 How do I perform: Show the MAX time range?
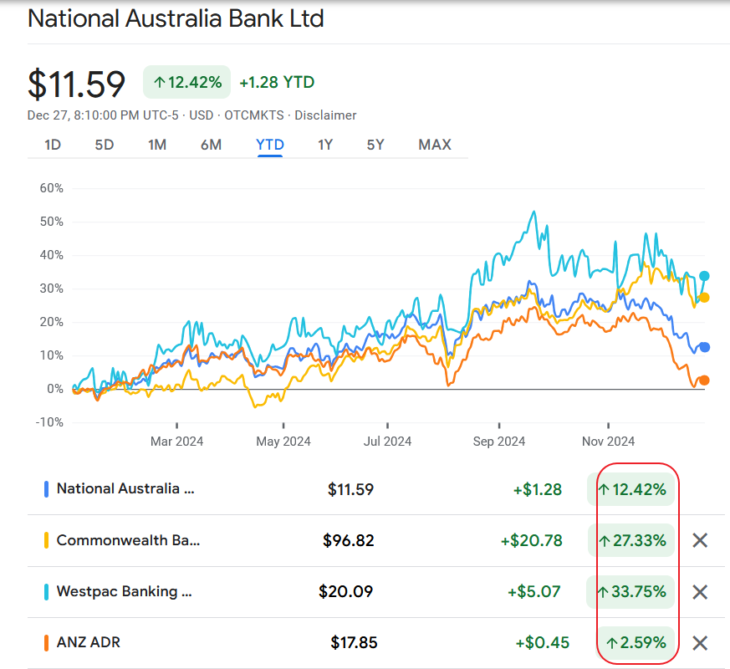click(435, 145)
